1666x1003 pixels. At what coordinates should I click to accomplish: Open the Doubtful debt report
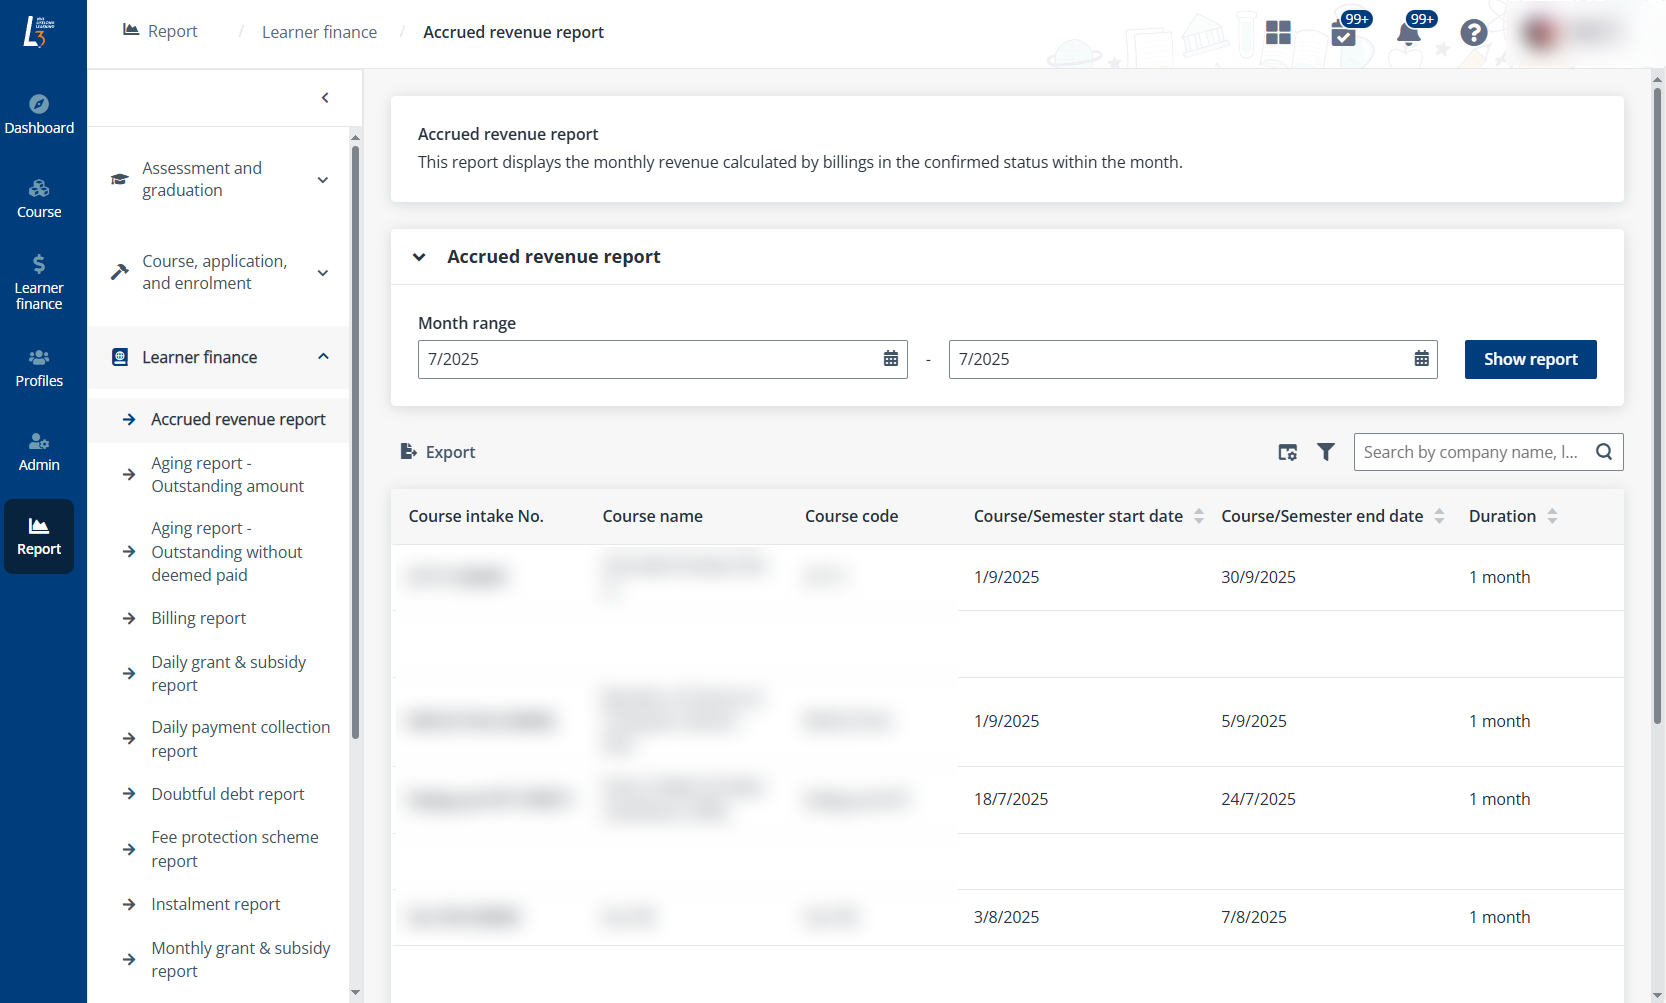pos(227,794)
